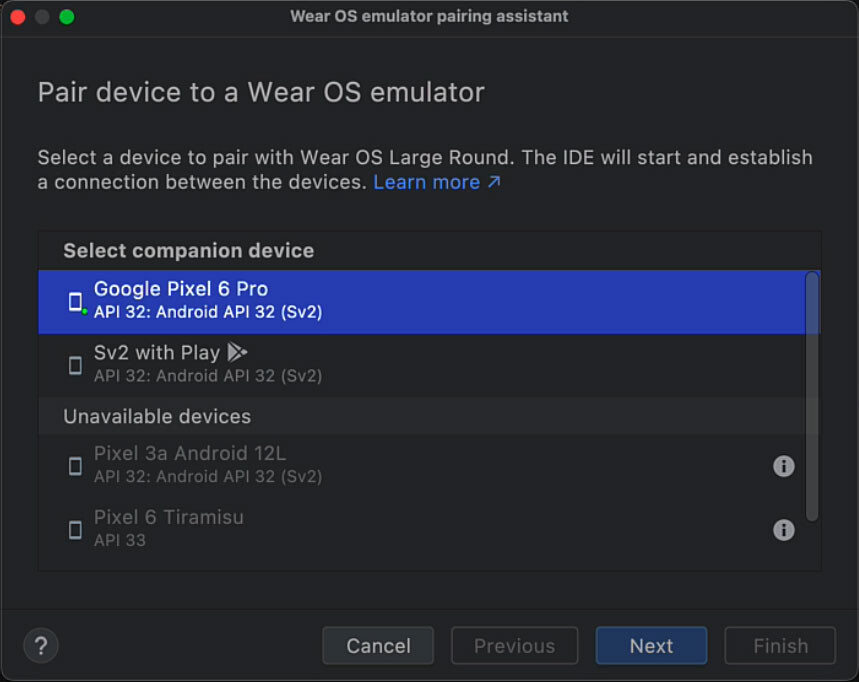Select the Sv2 with Play device
This screenshot has height=682, width=859.
point(400,364)
